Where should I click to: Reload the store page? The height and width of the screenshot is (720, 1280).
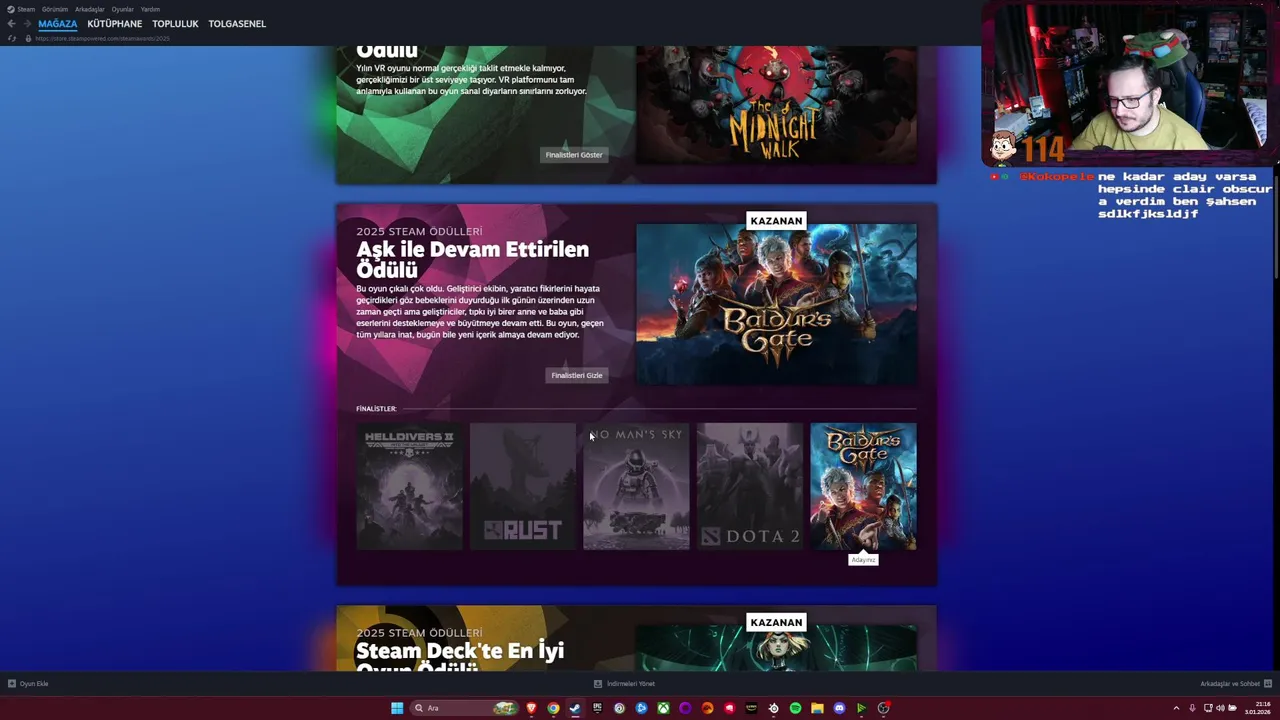click(x=12, y=38)
